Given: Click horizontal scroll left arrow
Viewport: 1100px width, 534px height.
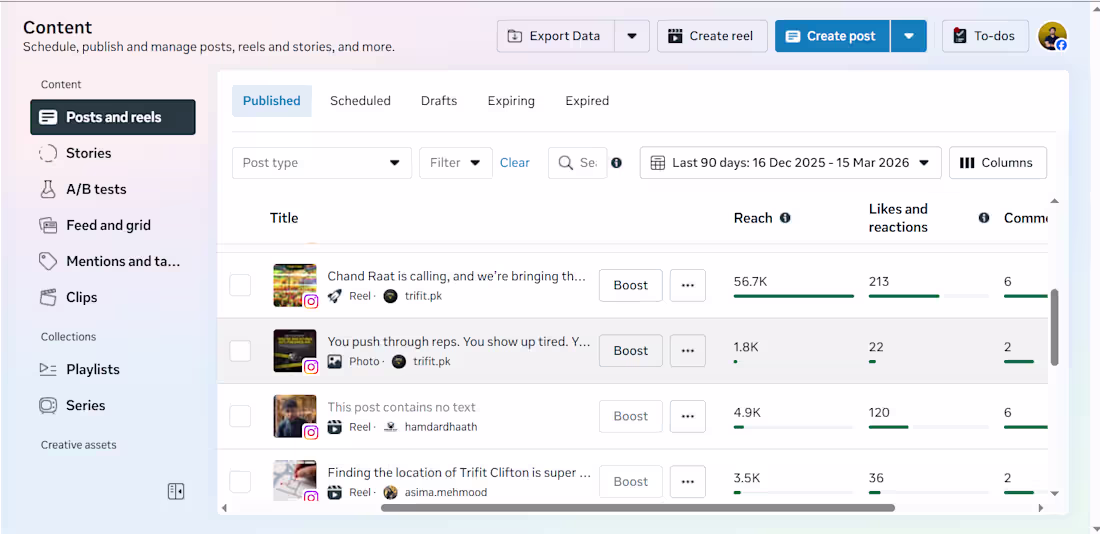Looking at the screenshot, I should (224, 507).
